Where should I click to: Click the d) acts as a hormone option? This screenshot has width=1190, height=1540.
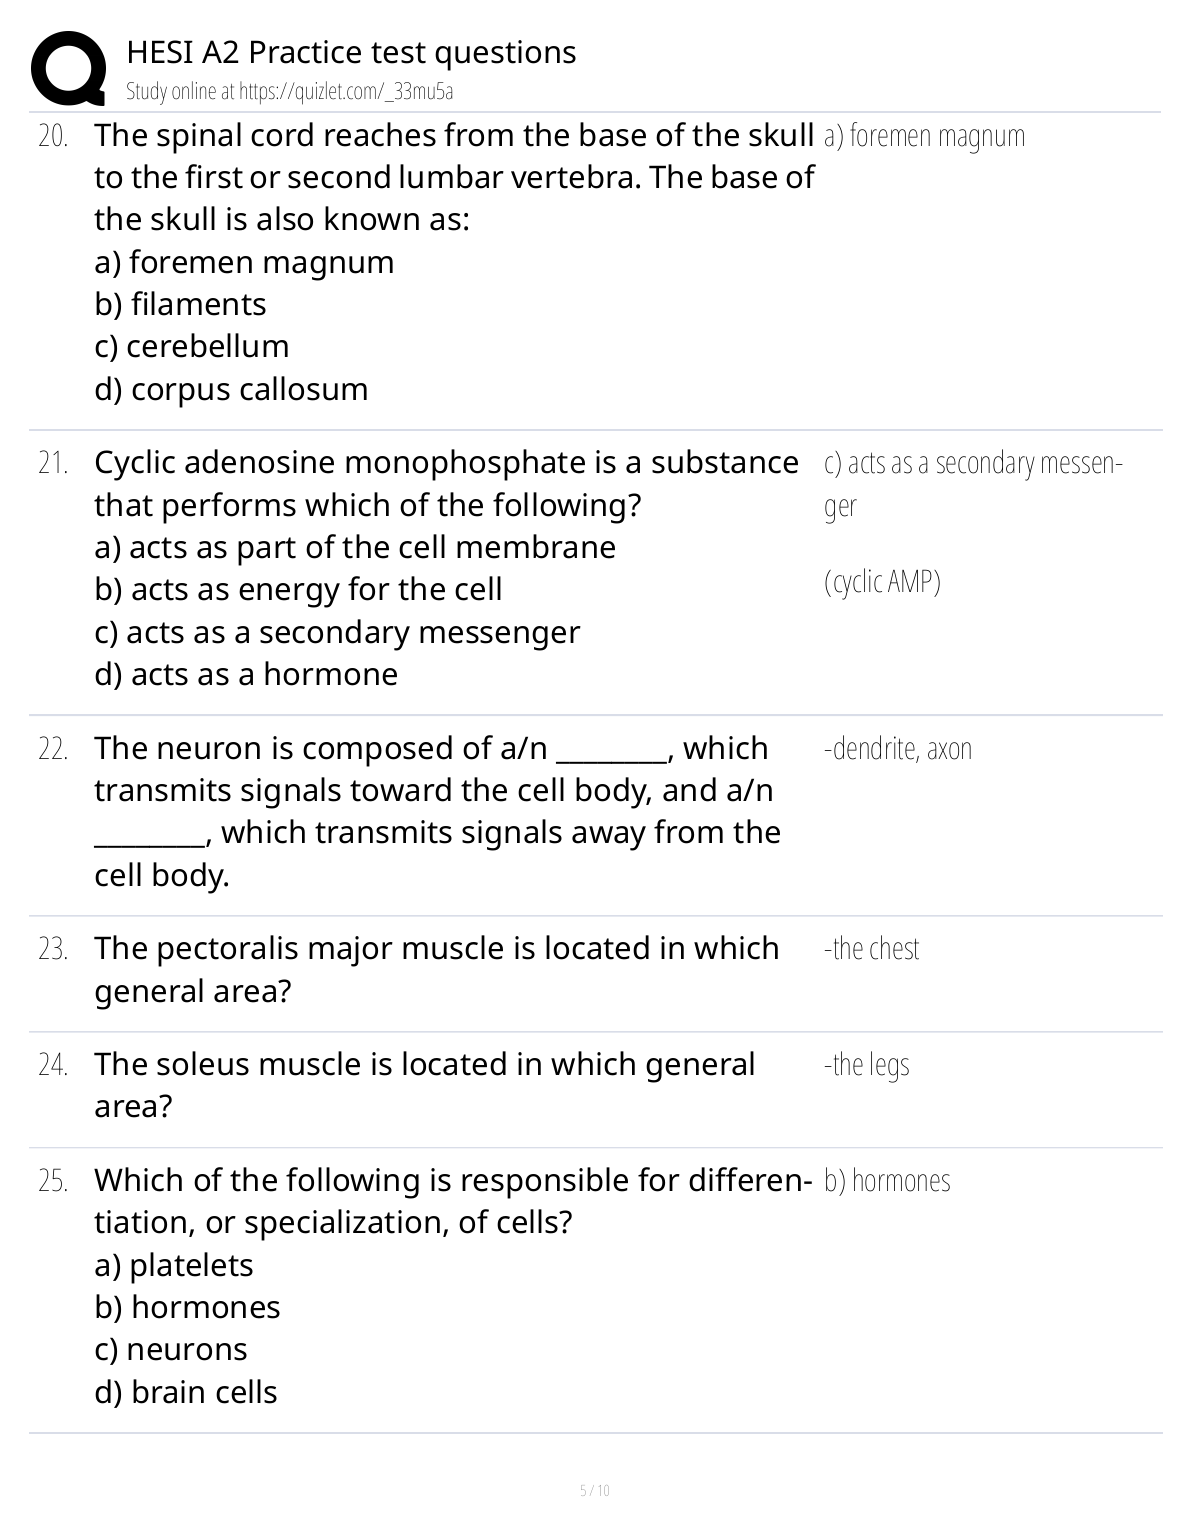click(x=246, y=675)
